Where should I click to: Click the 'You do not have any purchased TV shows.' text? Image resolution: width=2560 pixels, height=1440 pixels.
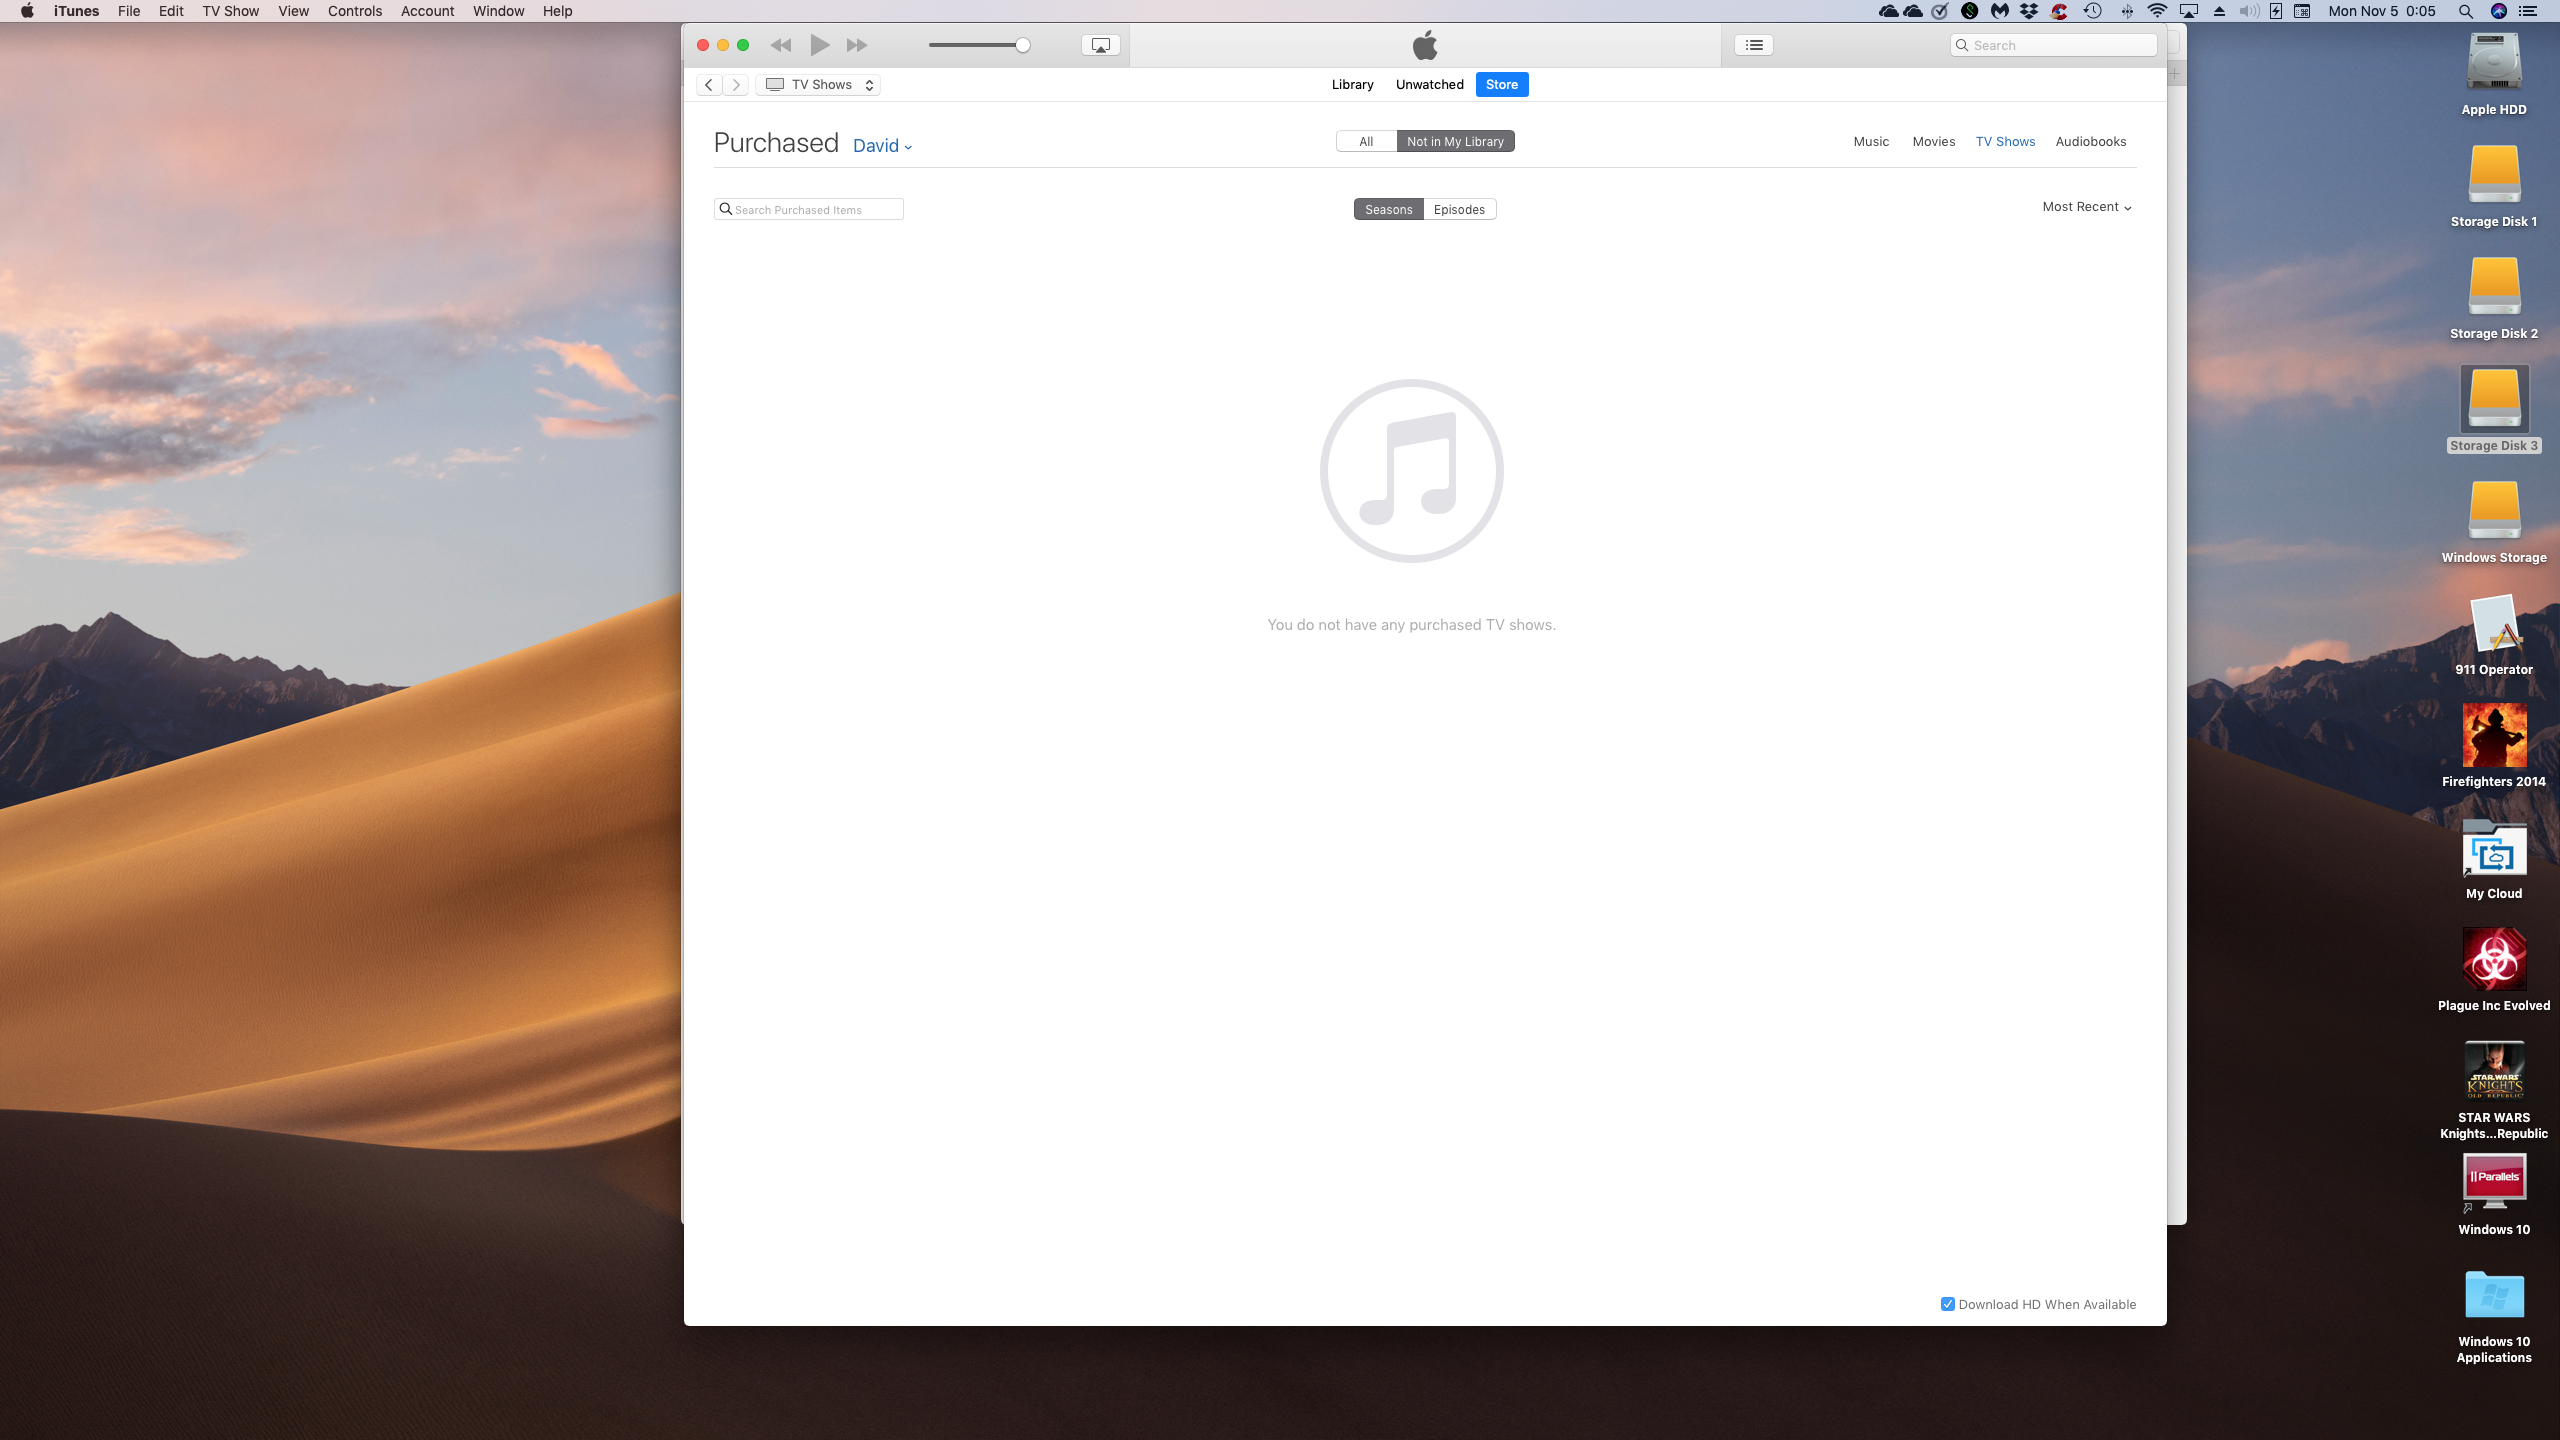[x=1411, y=625]
